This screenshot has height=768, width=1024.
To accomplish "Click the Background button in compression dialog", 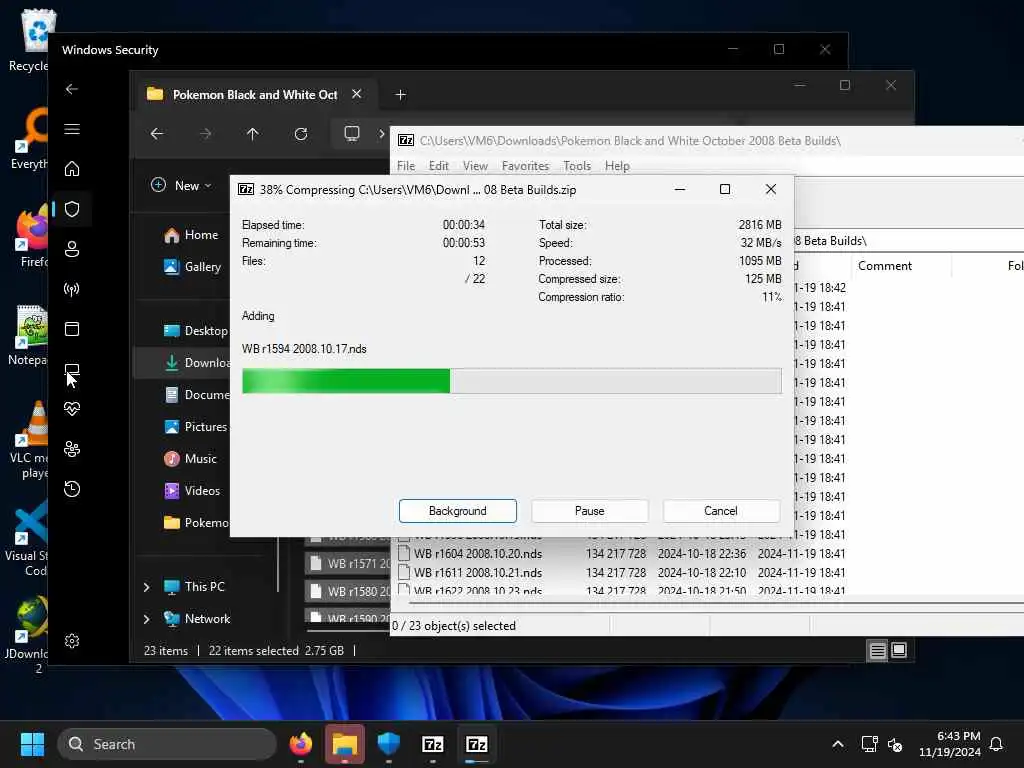I will tap(457, 511).
